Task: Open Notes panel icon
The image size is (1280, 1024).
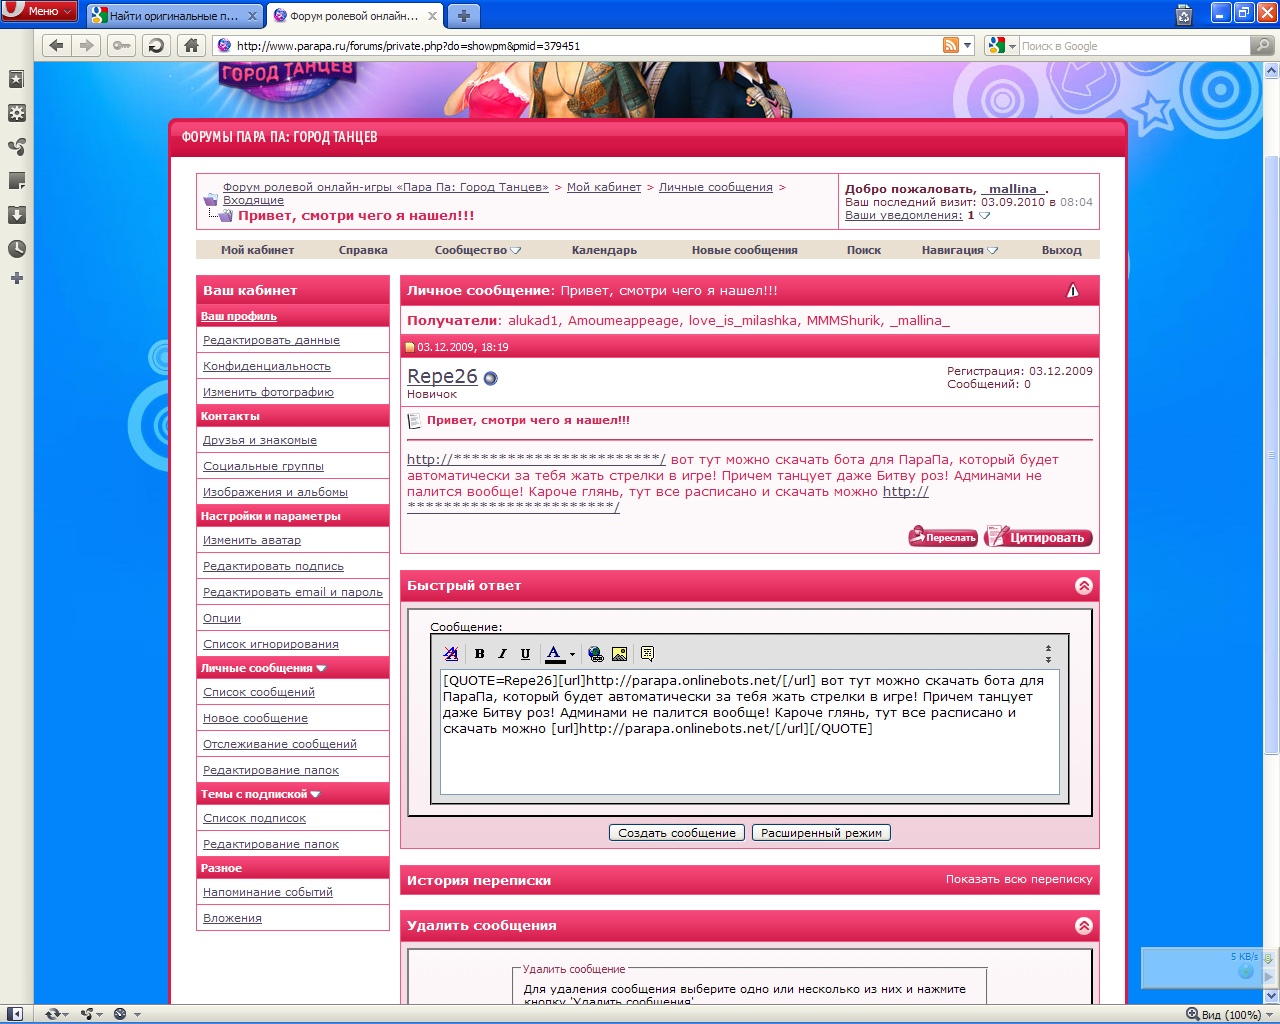Action: 16,181
